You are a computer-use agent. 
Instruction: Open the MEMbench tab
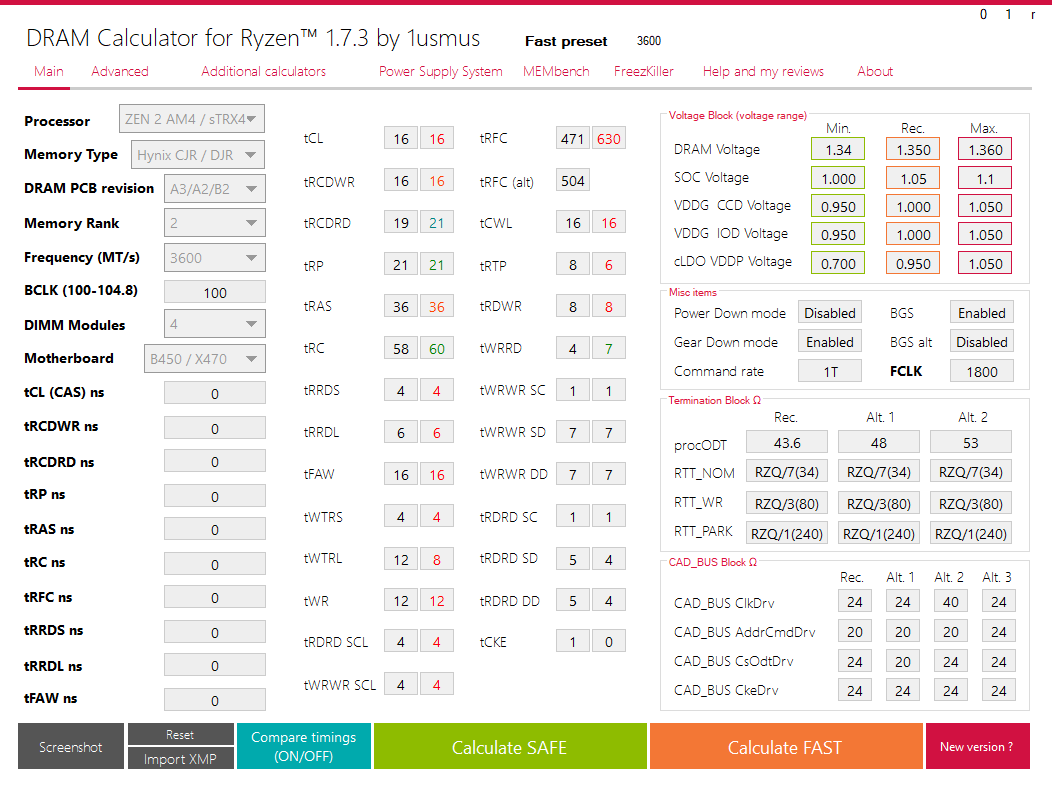(x=556, y=71)
